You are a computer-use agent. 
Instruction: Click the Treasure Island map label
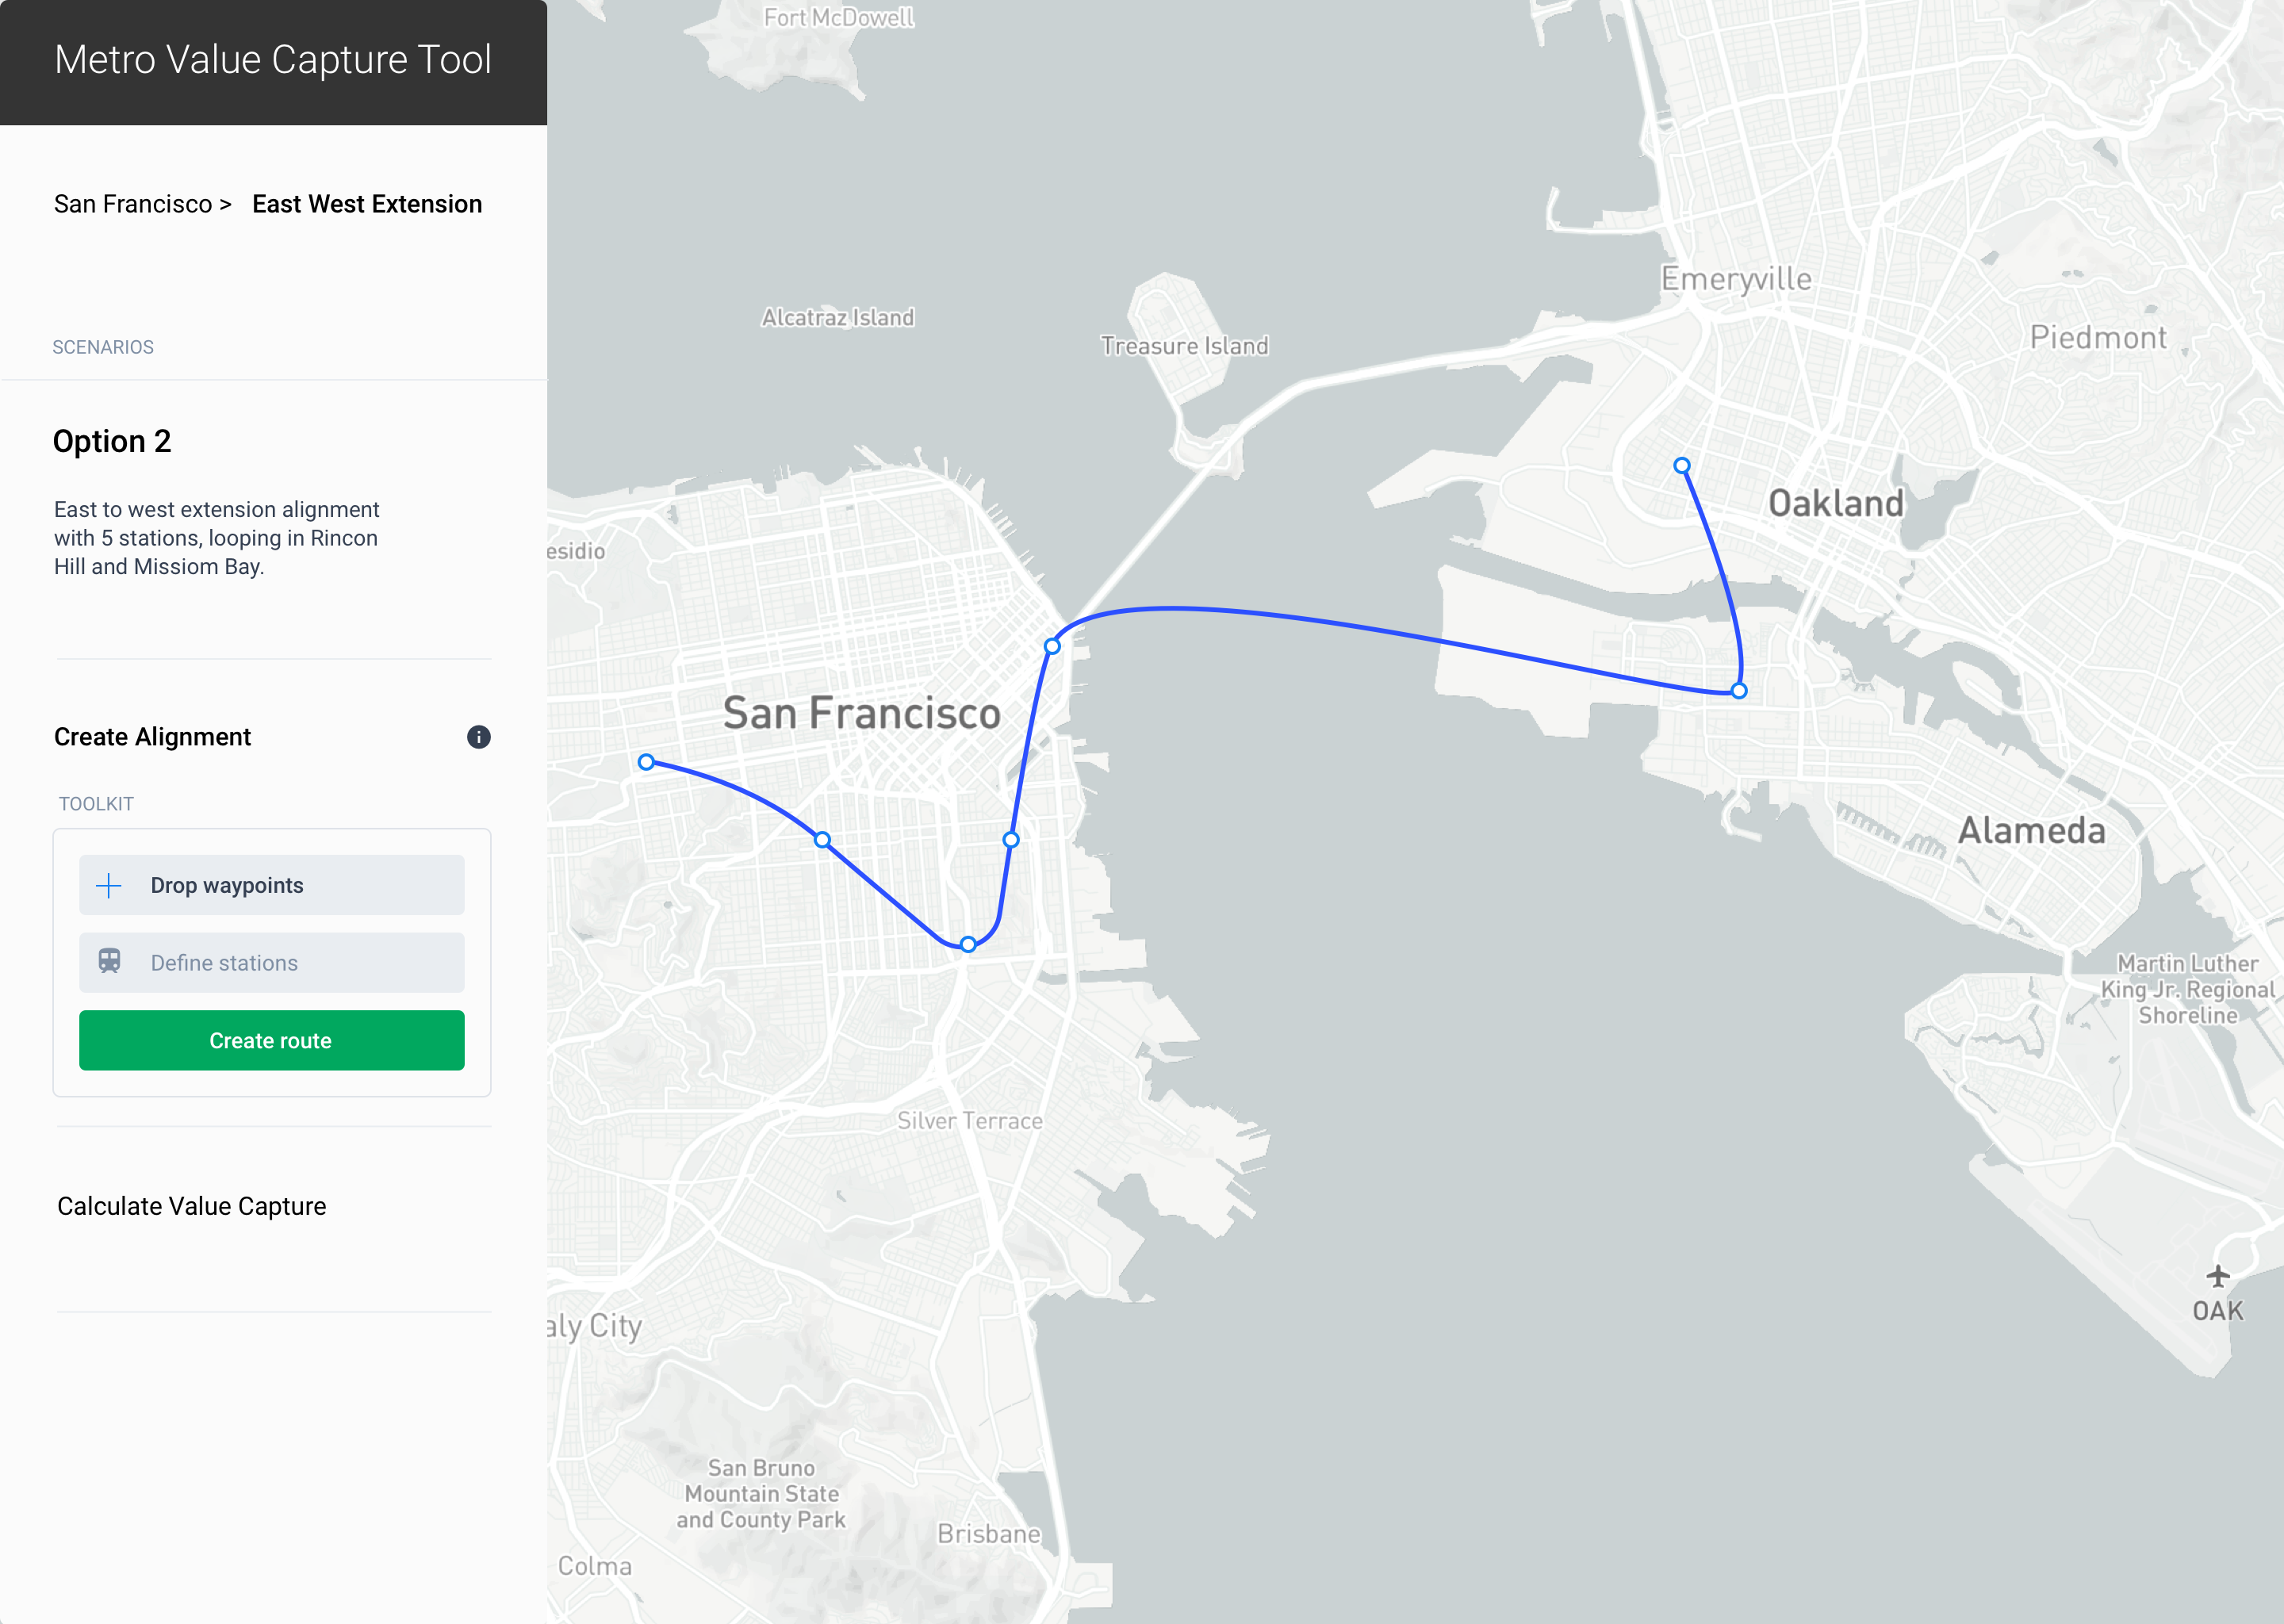(1184, 346)
